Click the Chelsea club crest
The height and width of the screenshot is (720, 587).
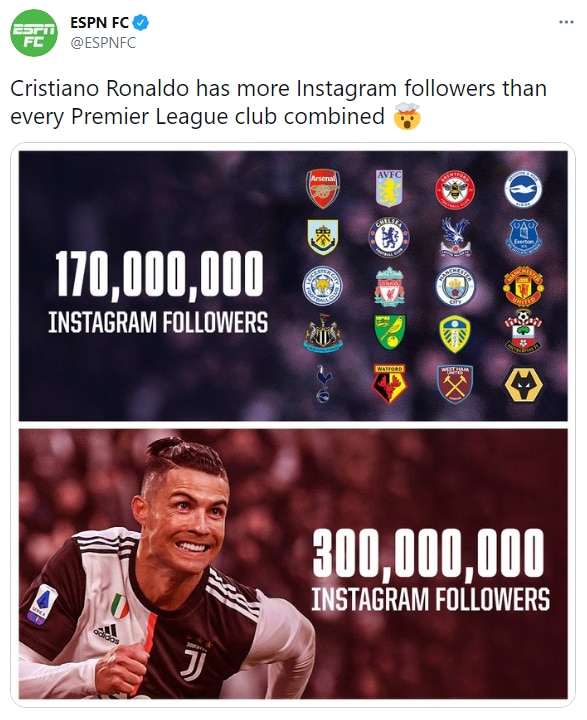pyautogui.click(x=389, y=237)
